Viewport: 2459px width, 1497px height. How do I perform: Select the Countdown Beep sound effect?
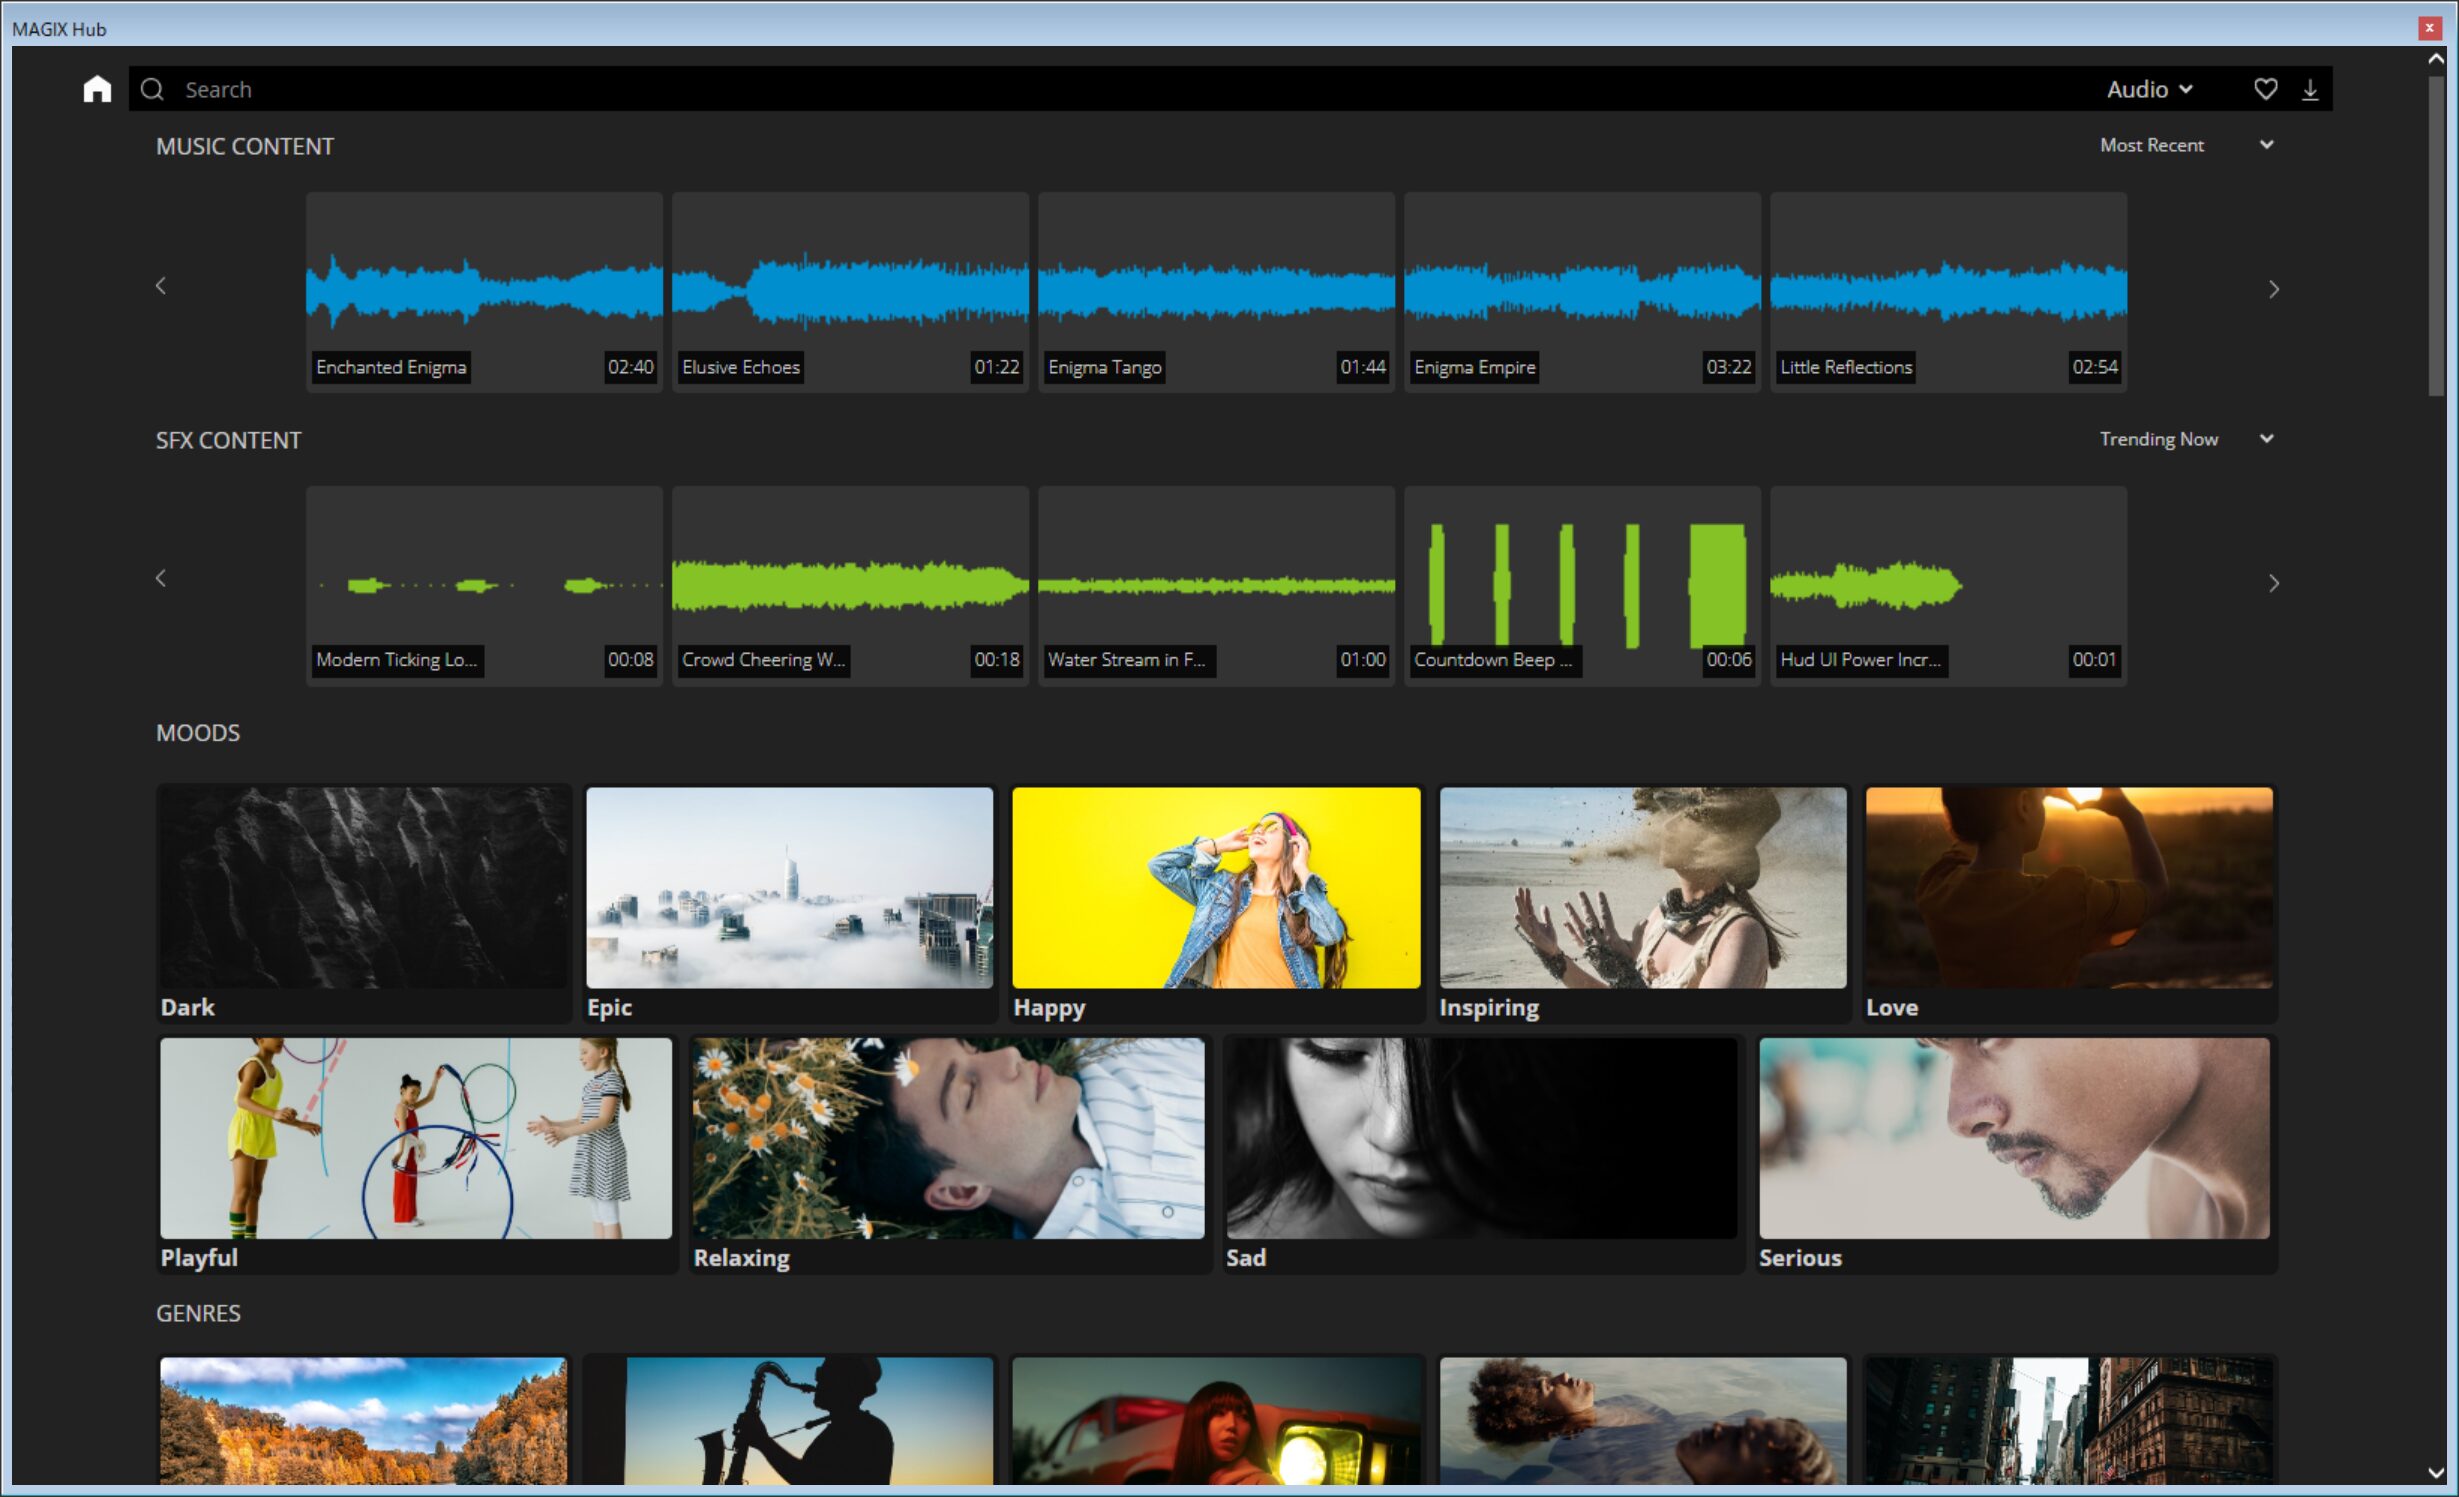(x=1582, y=585)
